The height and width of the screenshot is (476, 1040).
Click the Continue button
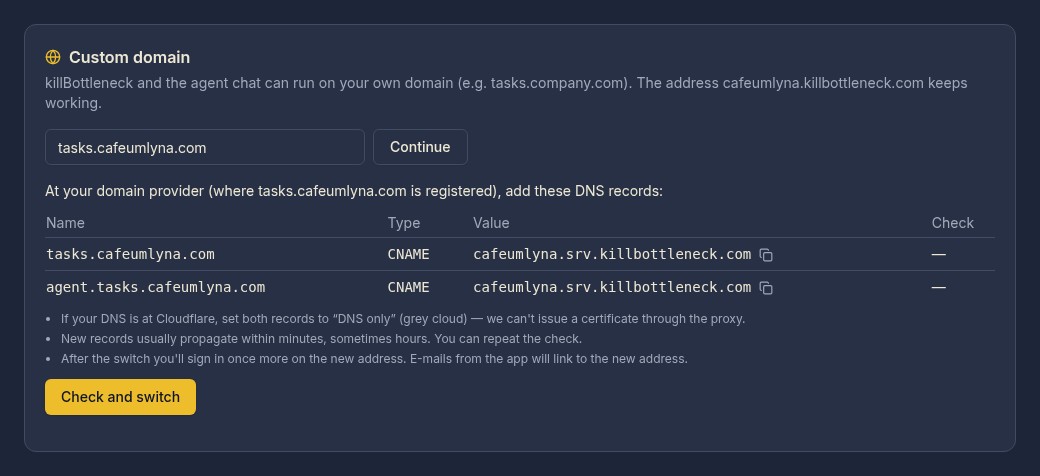420,147
